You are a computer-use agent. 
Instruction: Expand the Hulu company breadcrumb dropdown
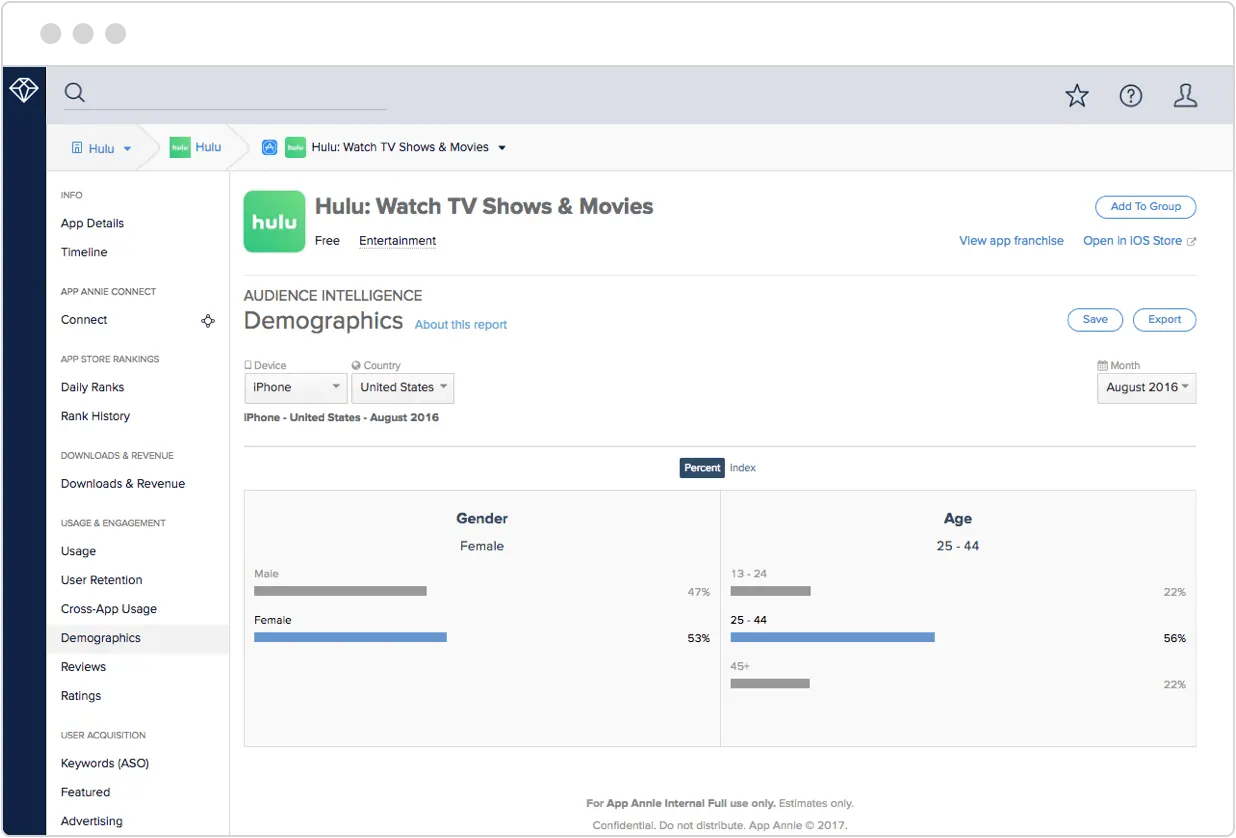click(x=127, y=149)
